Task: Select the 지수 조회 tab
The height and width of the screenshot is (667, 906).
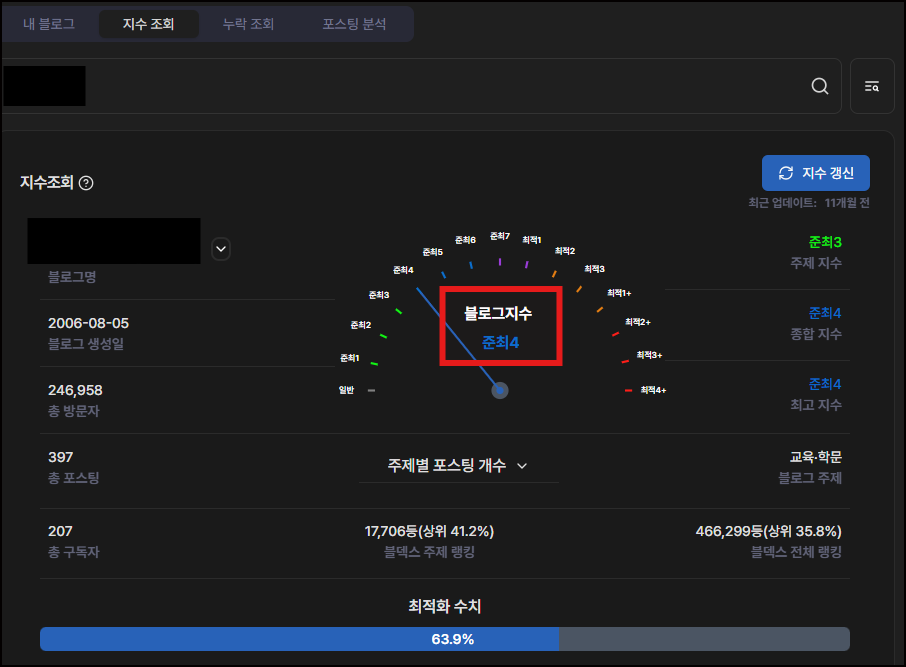Action: click(148, 23)
